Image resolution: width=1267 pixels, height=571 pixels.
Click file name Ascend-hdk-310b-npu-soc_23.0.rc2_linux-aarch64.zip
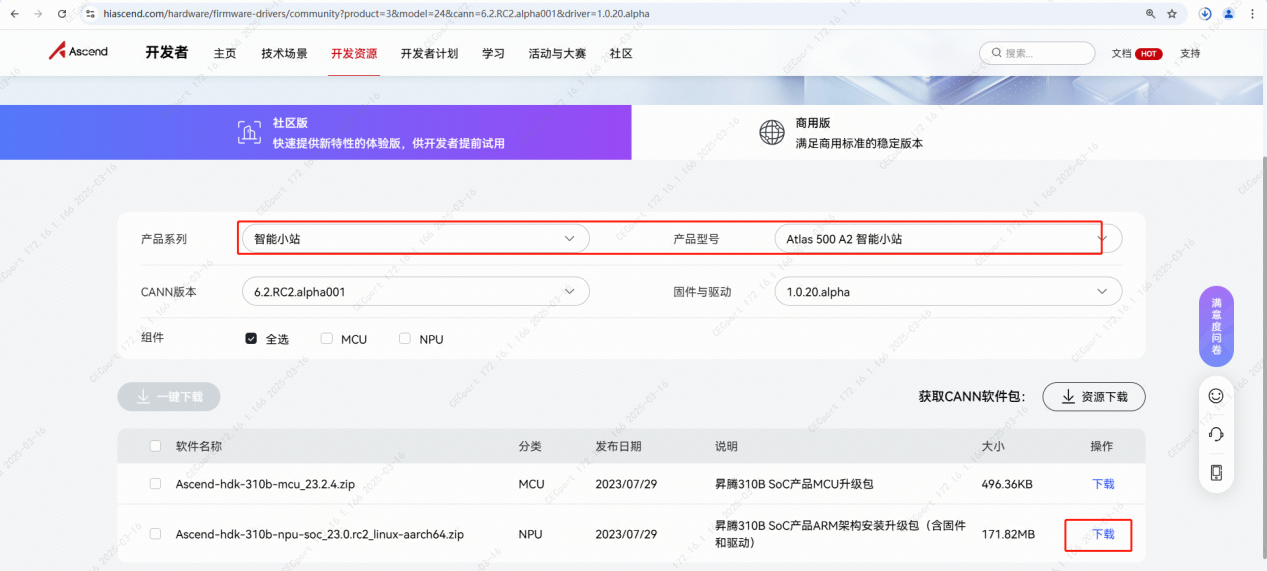[x=320, y=535]
